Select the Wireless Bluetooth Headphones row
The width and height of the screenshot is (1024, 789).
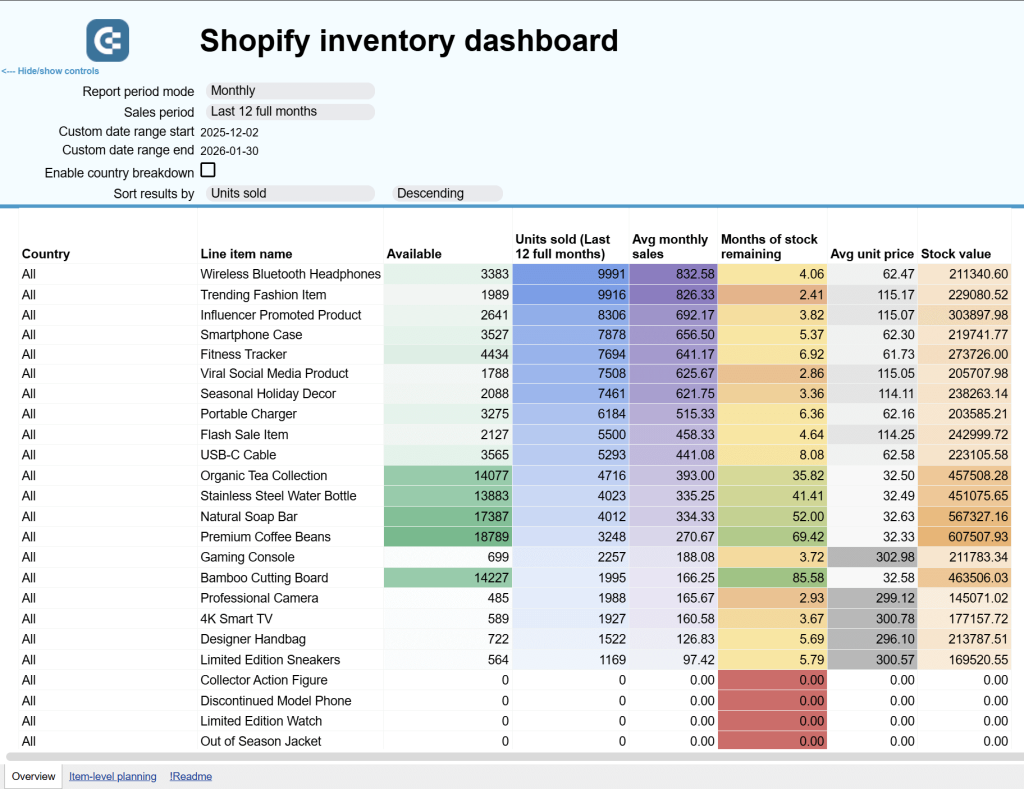(291, 273)
